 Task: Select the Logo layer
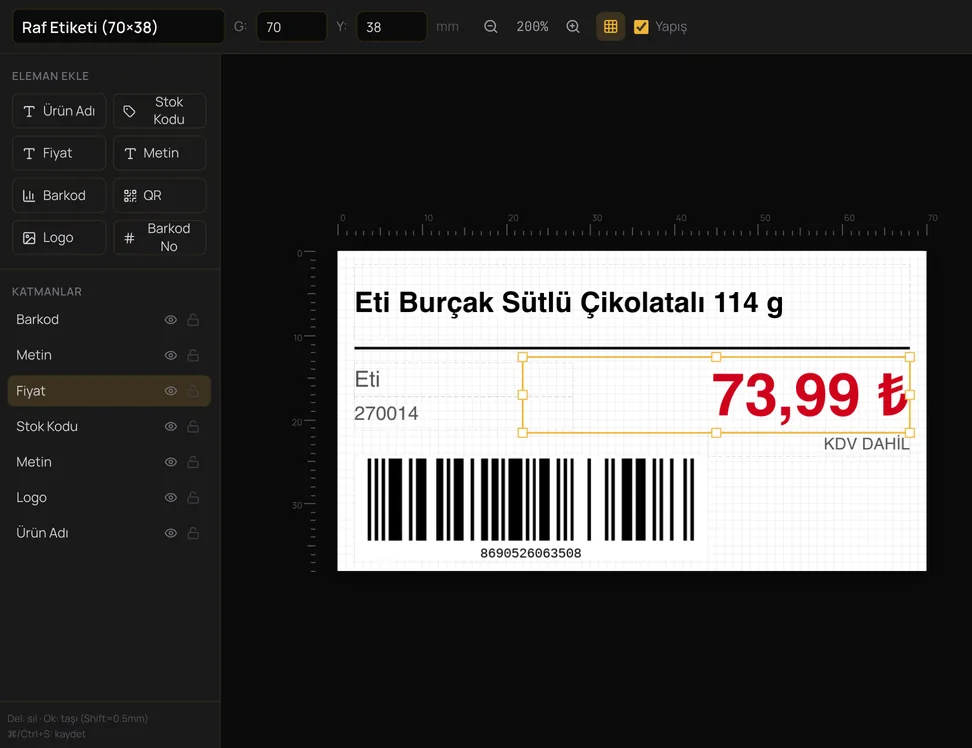coord(108,498)
